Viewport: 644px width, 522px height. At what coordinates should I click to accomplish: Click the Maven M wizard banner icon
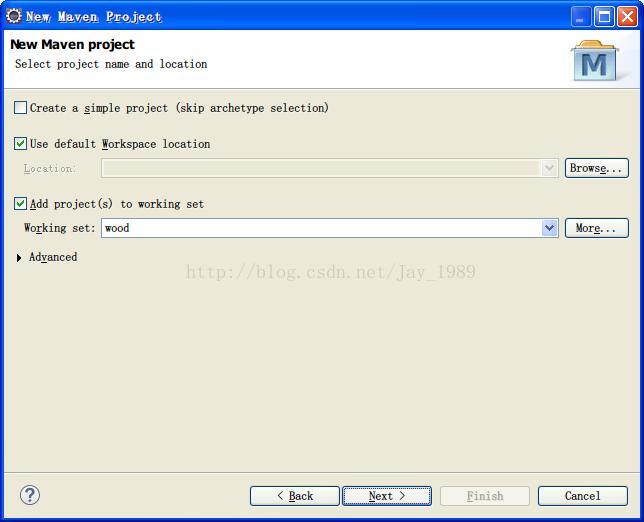click(594, 60)
